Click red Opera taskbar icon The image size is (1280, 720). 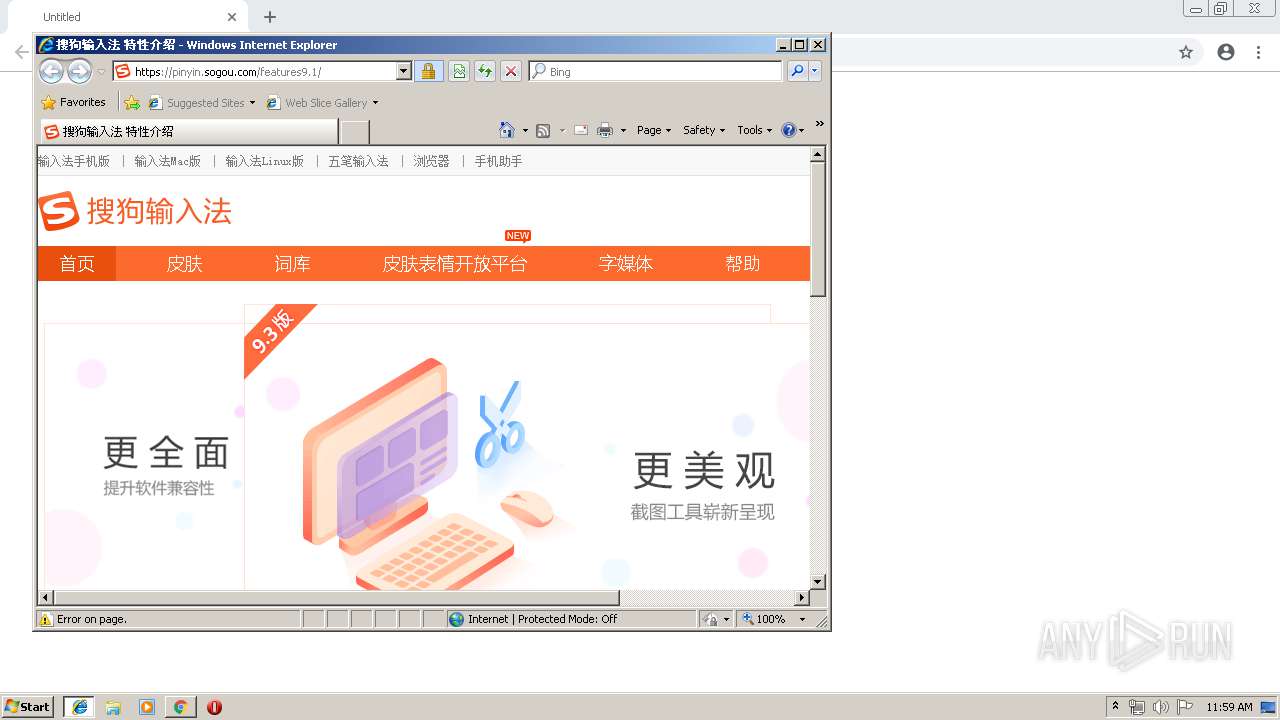pos(214,707)
